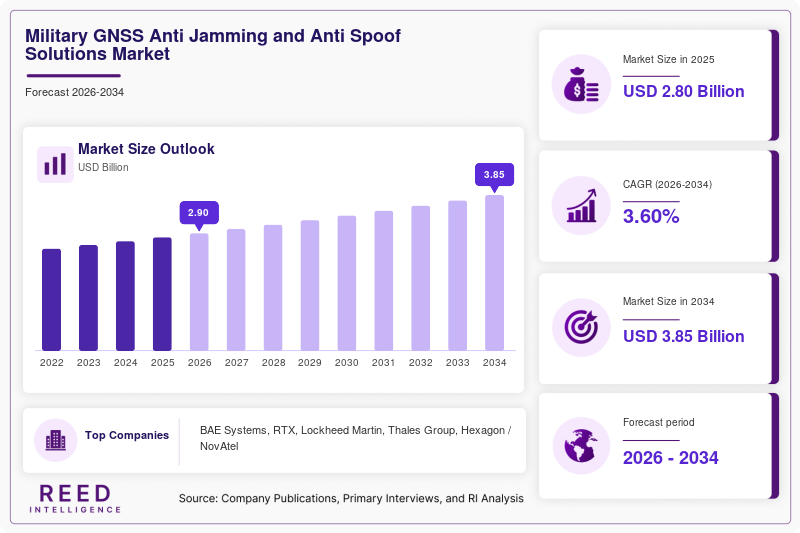
Task: Click the globe icon beside Forecast period
Action: [581, 446]
